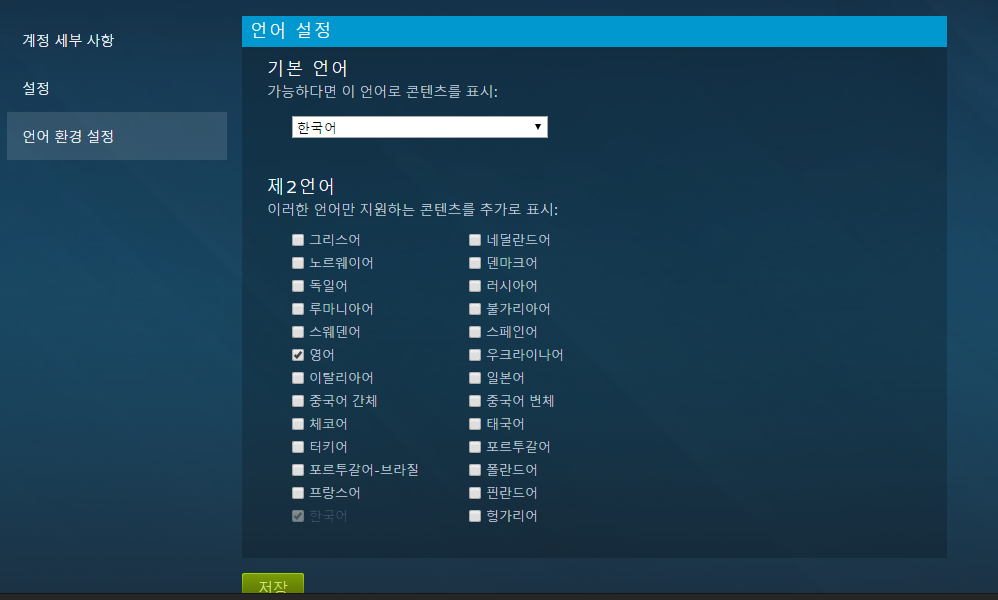
Task: Click the 이러한 언어만 지원하는 콘텐츠를 추가로 표시 text
Action: click(x=412, y=209)
